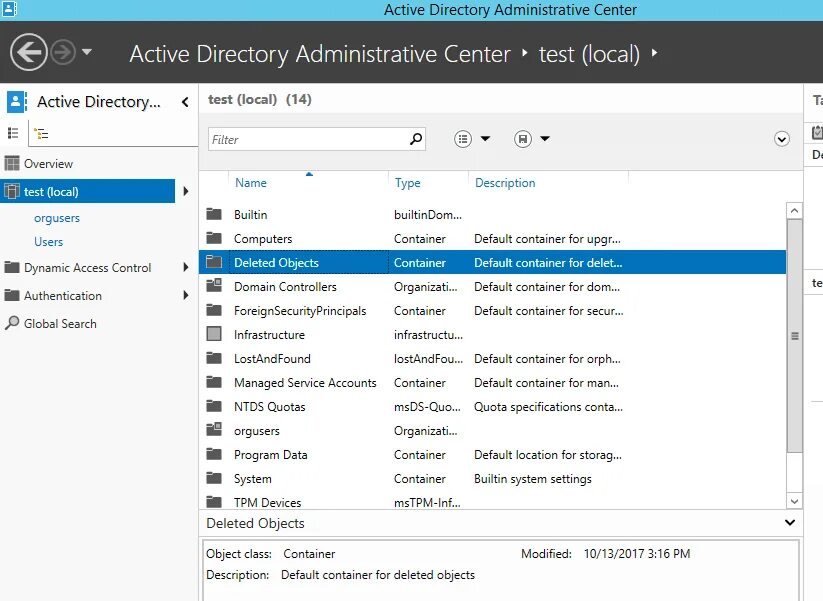Open the saved queries dropdown arrow
The height and width of the screenshot is (601, 823).
545,139
